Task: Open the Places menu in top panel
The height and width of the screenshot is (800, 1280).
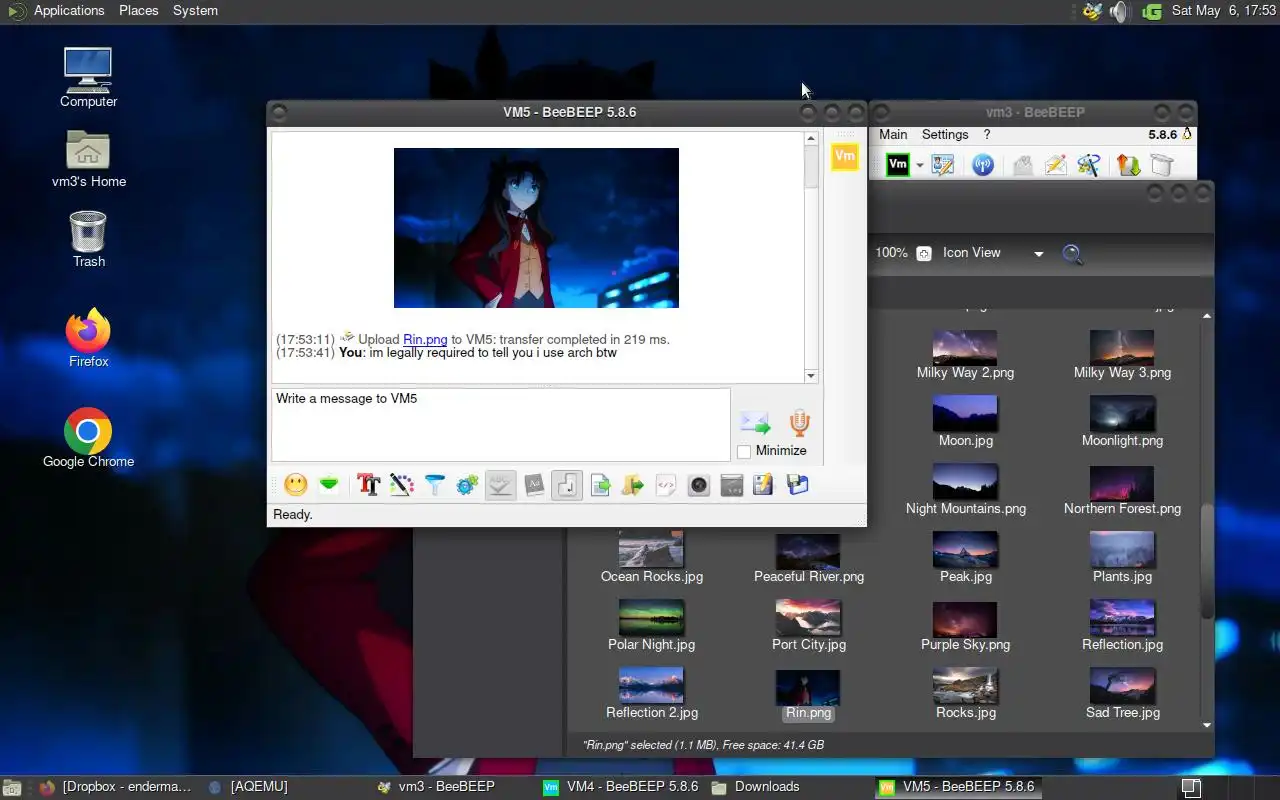Action: click(x=138, y=11)
